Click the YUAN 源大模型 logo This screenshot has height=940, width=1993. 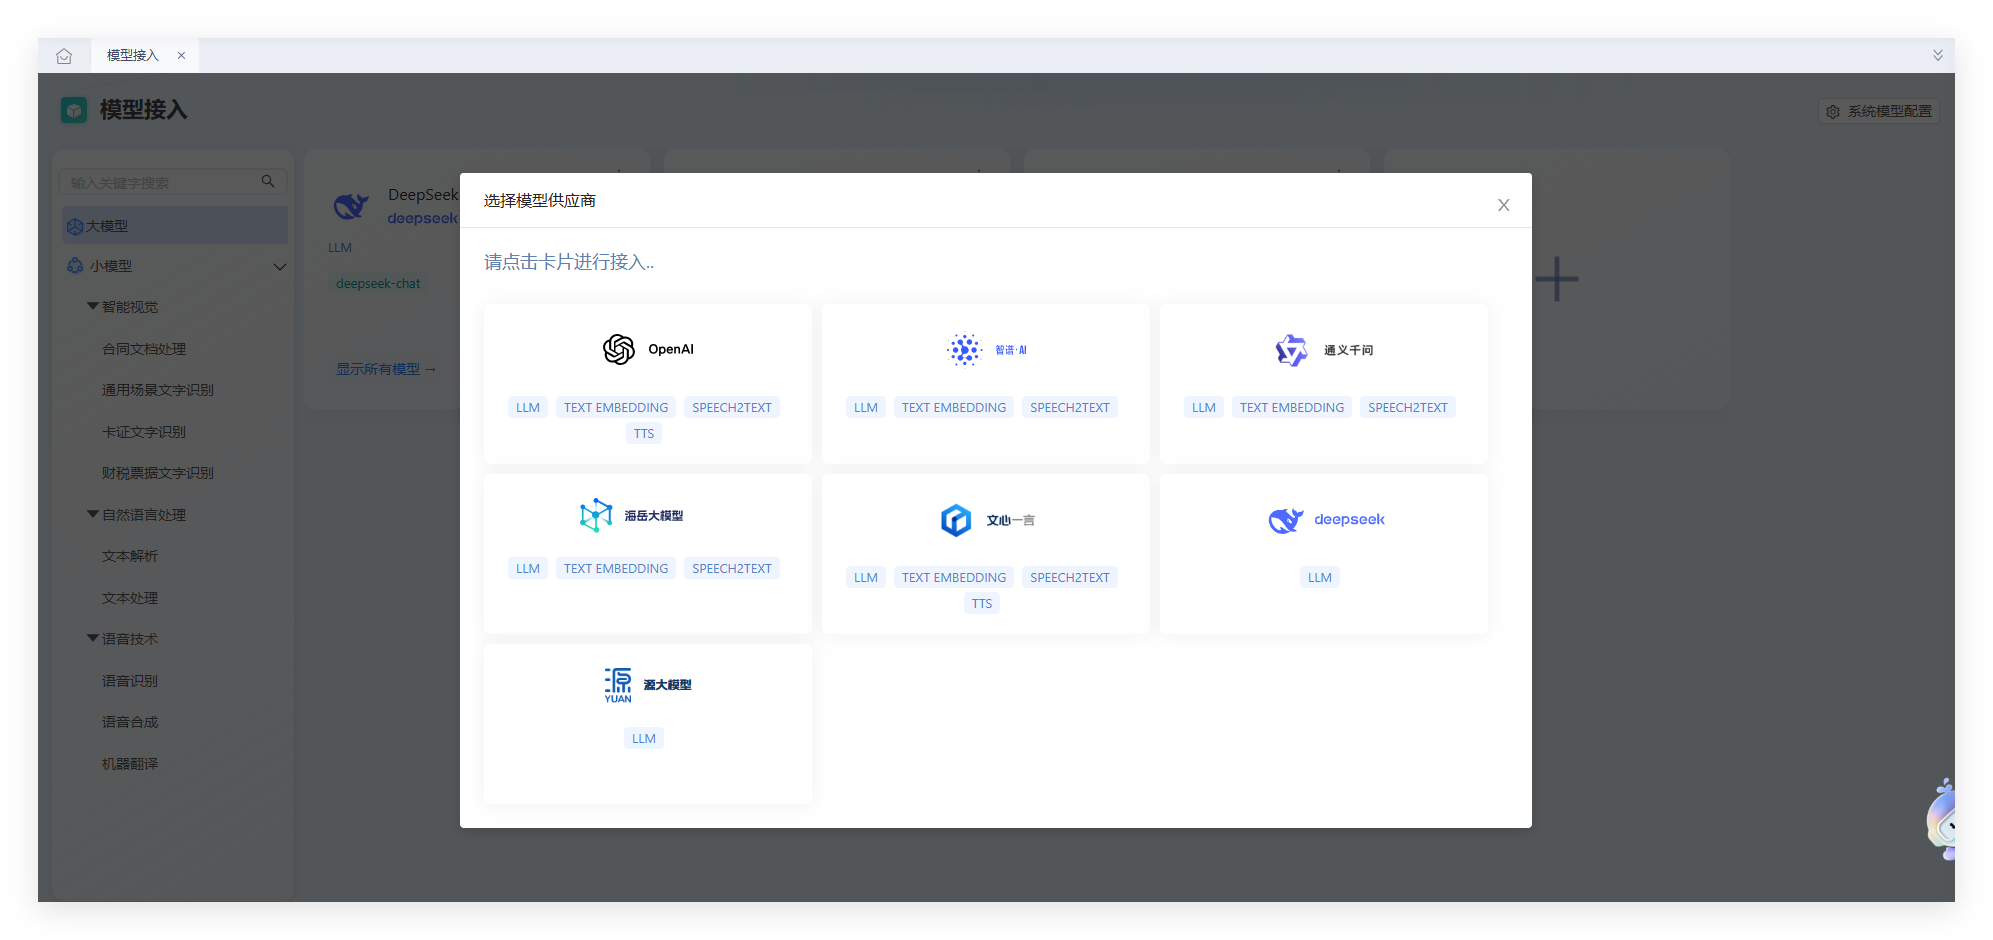click(618, 685)
